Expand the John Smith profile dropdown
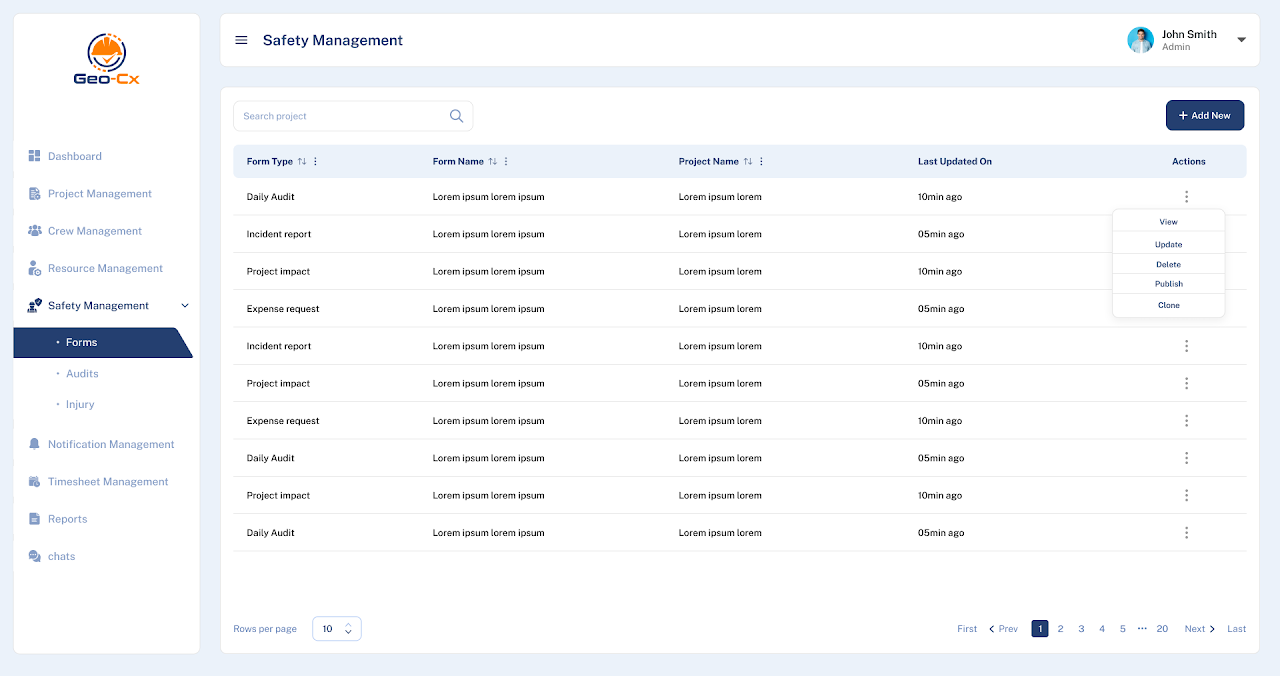1280x676 pixels. click(x=1241, y=40)
